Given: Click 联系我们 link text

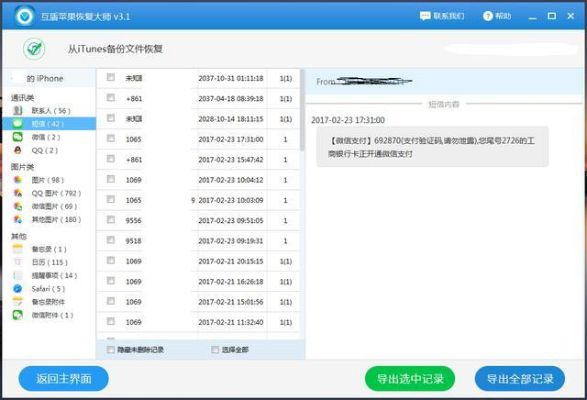Looking at the screenshot, I should click(449, 16).
